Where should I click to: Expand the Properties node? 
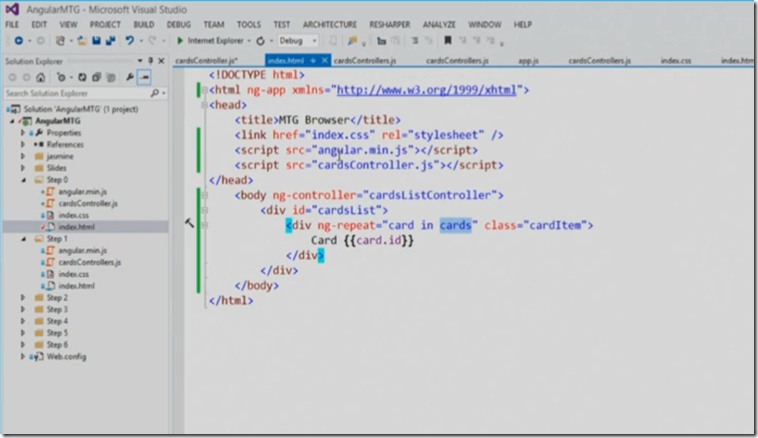click(x=23, y=132)
